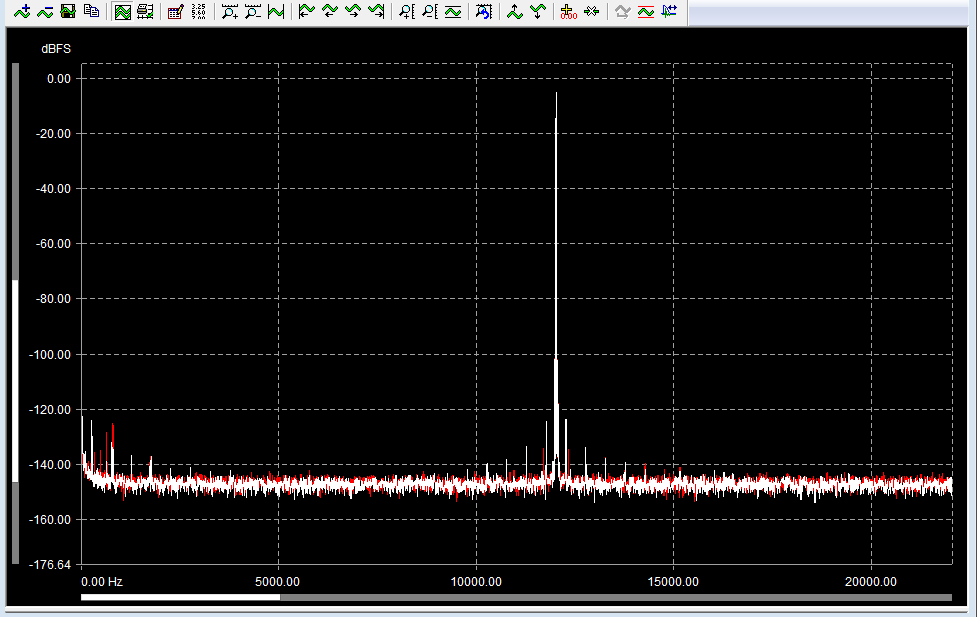Click the undo zoom magnifier icon
The image size is (977, 617).
[484, 11]
